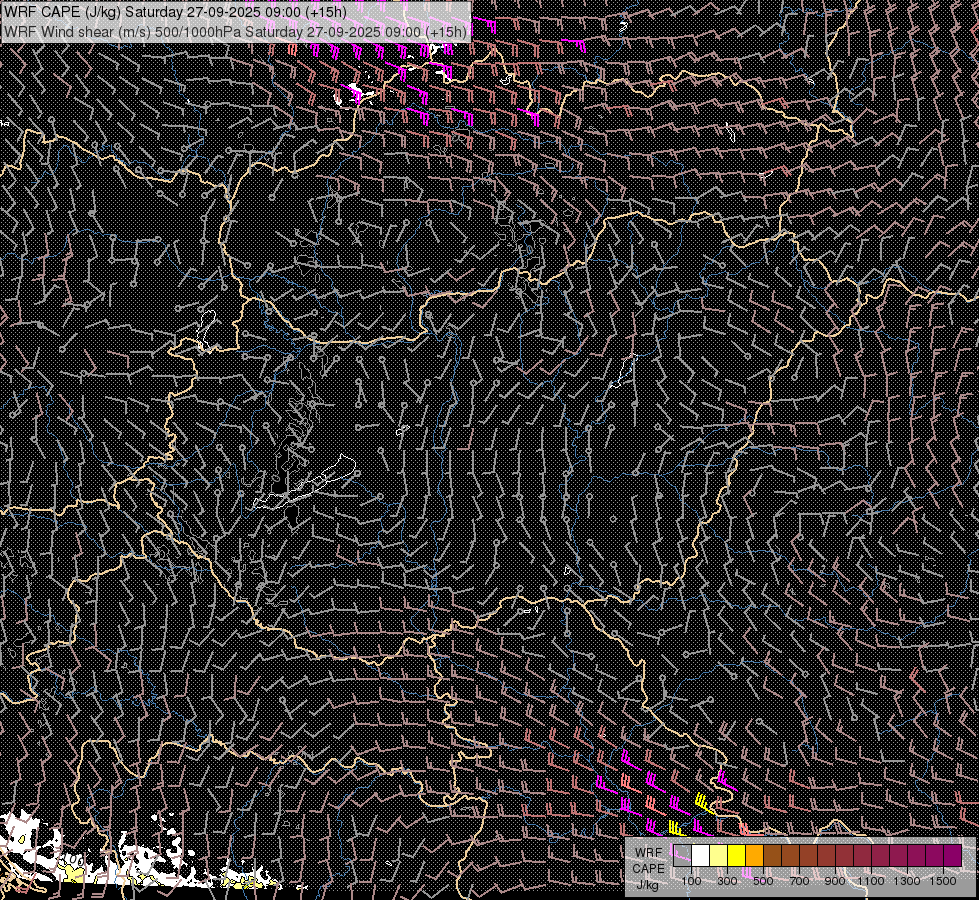The height and width of the screenshot is (900, 979).
Task: Click the 1100 legend value label
Action: pyautogui.click(x=871, y=881)
